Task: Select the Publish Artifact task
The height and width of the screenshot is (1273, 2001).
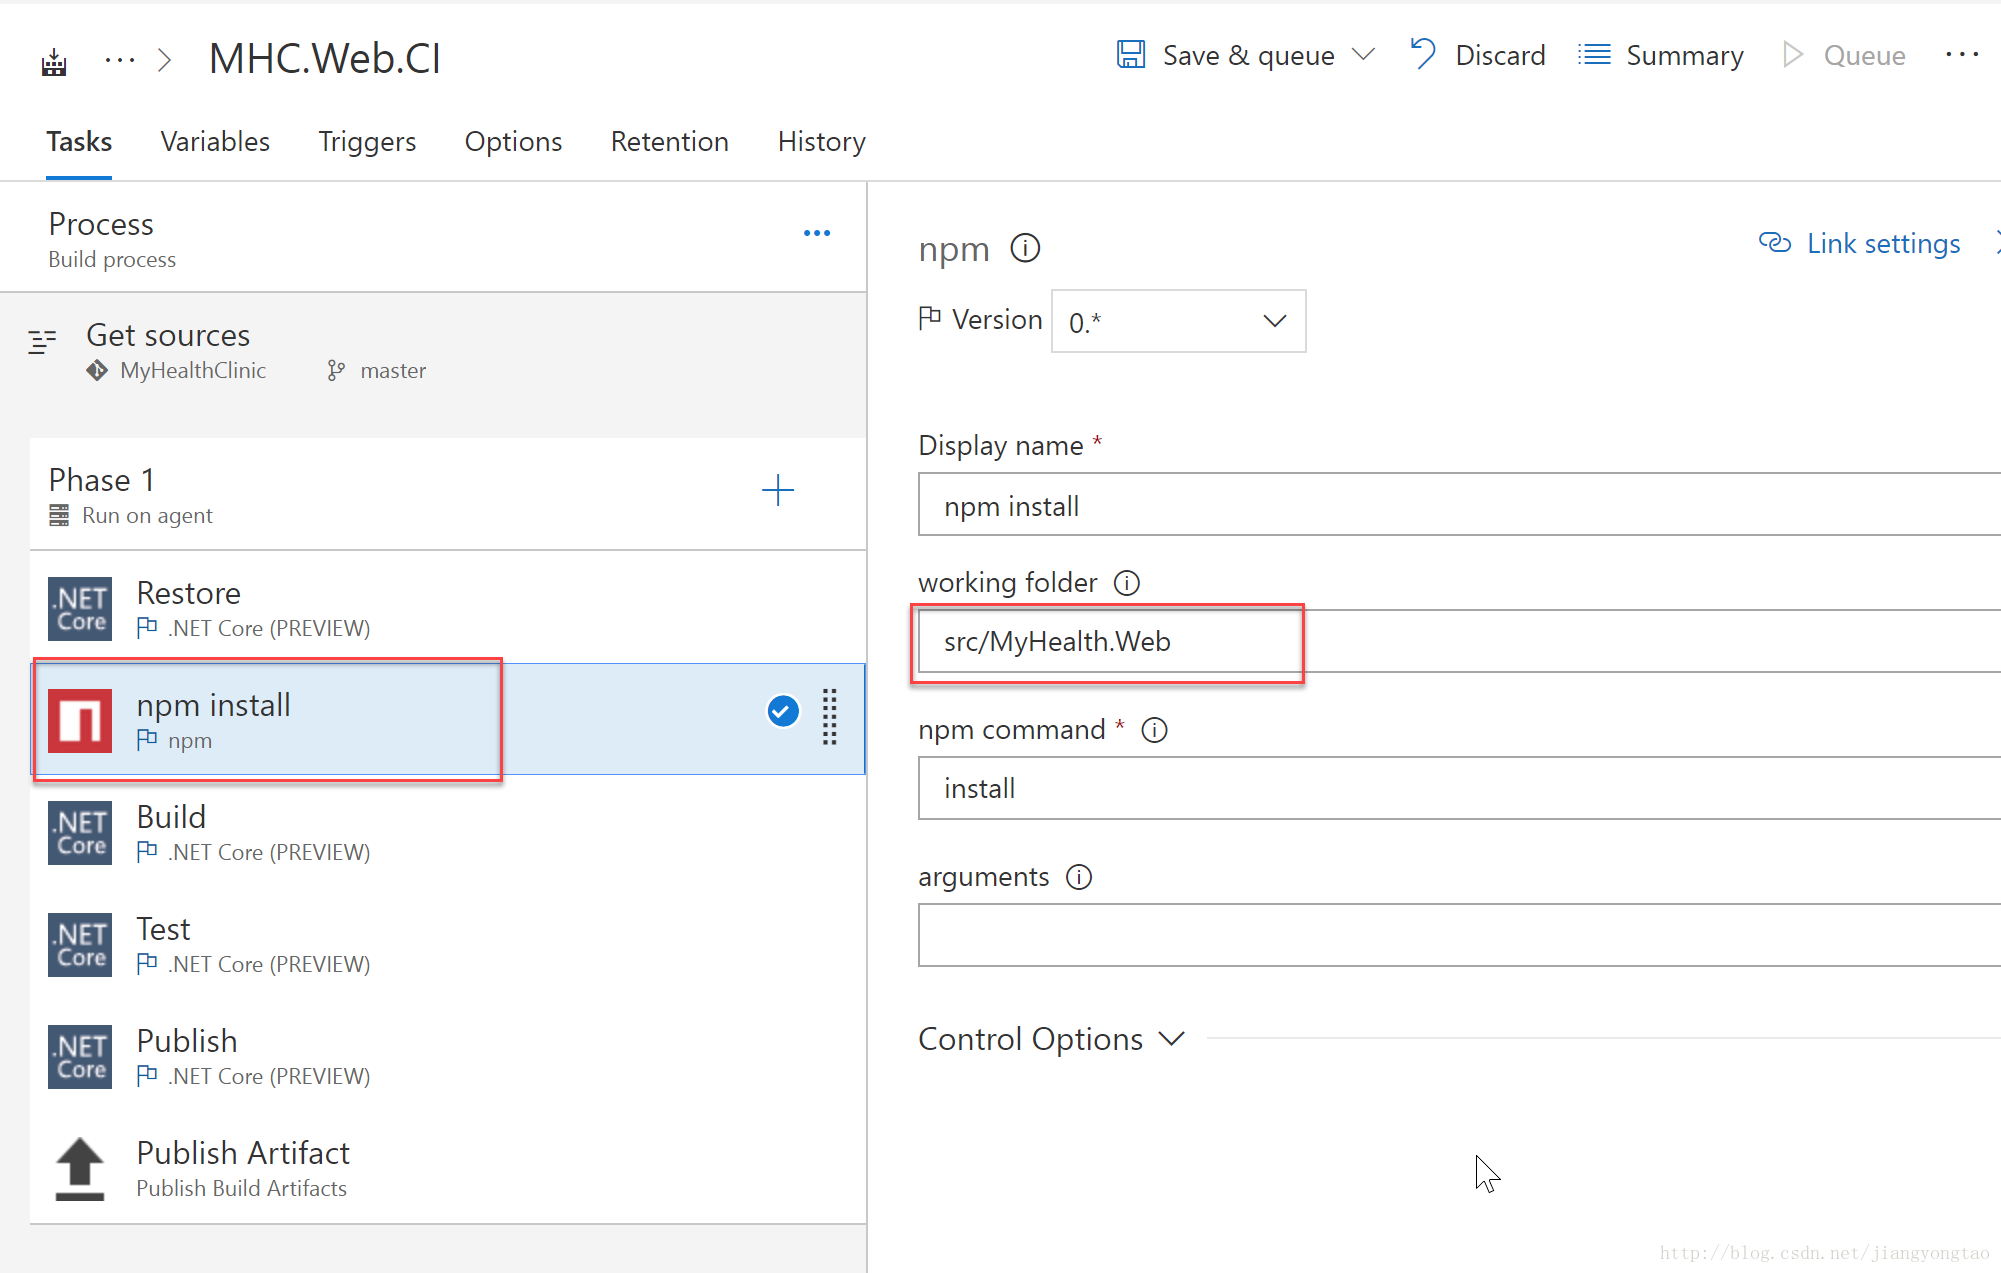Action: (x=448, y=1168)
